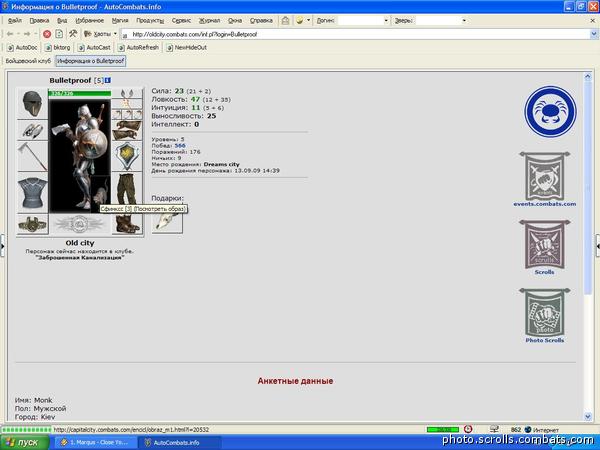The image size is (600, 450).
Task: Click the red stop loading icon
Action: (47, 34)
